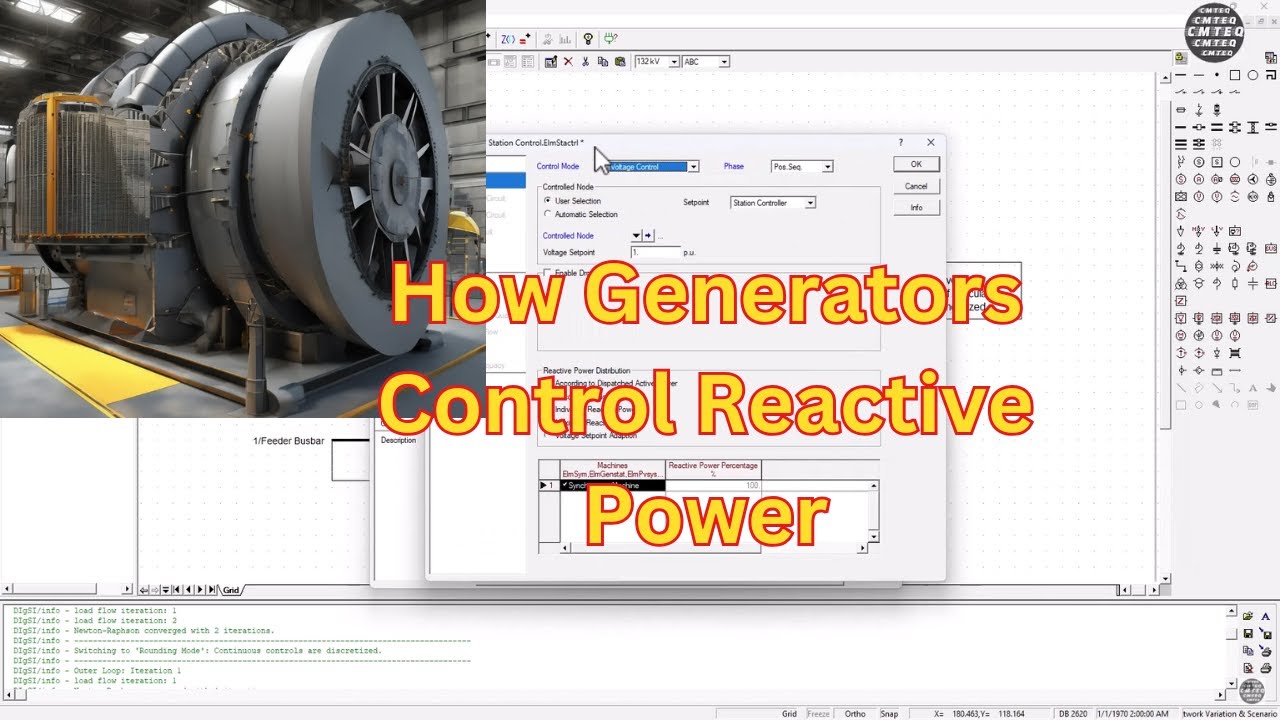Click the Cancel button
Screen dimensions: 1280x720
pos(916,186)
